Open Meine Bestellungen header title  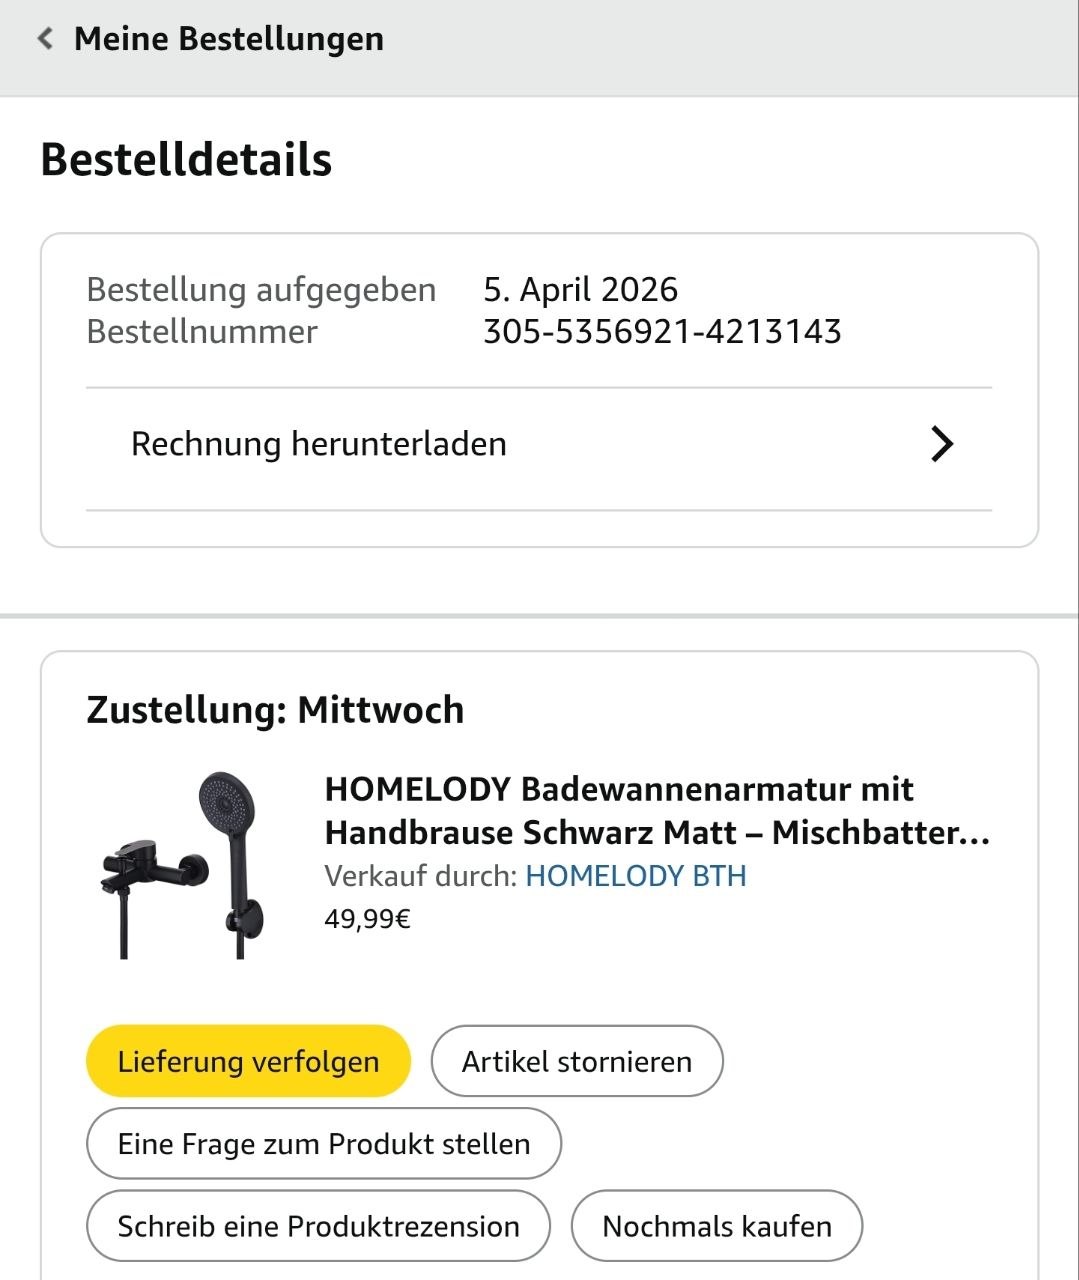pyautogui.click(x=228, y=39)
